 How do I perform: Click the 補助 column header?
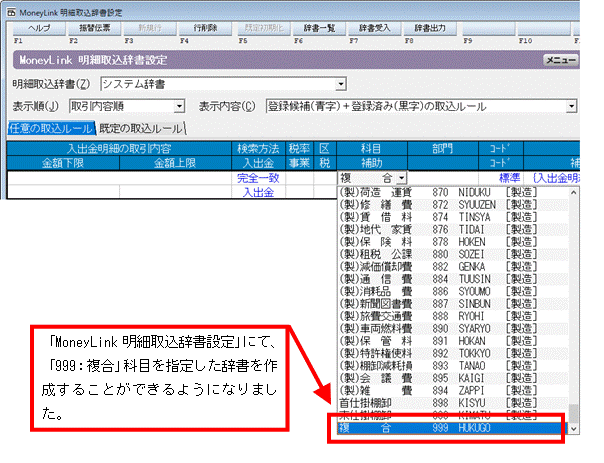[372, 163]
